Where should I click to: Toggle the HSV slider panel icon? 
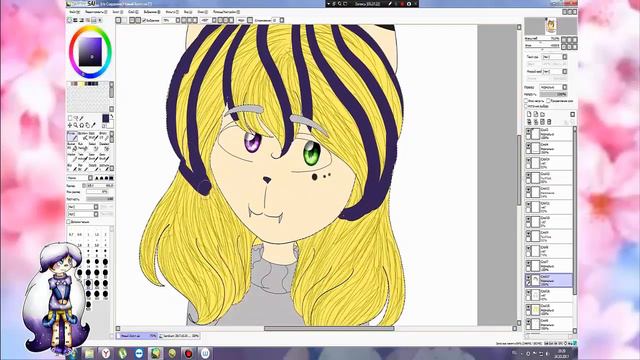click(x=81, y=20)
